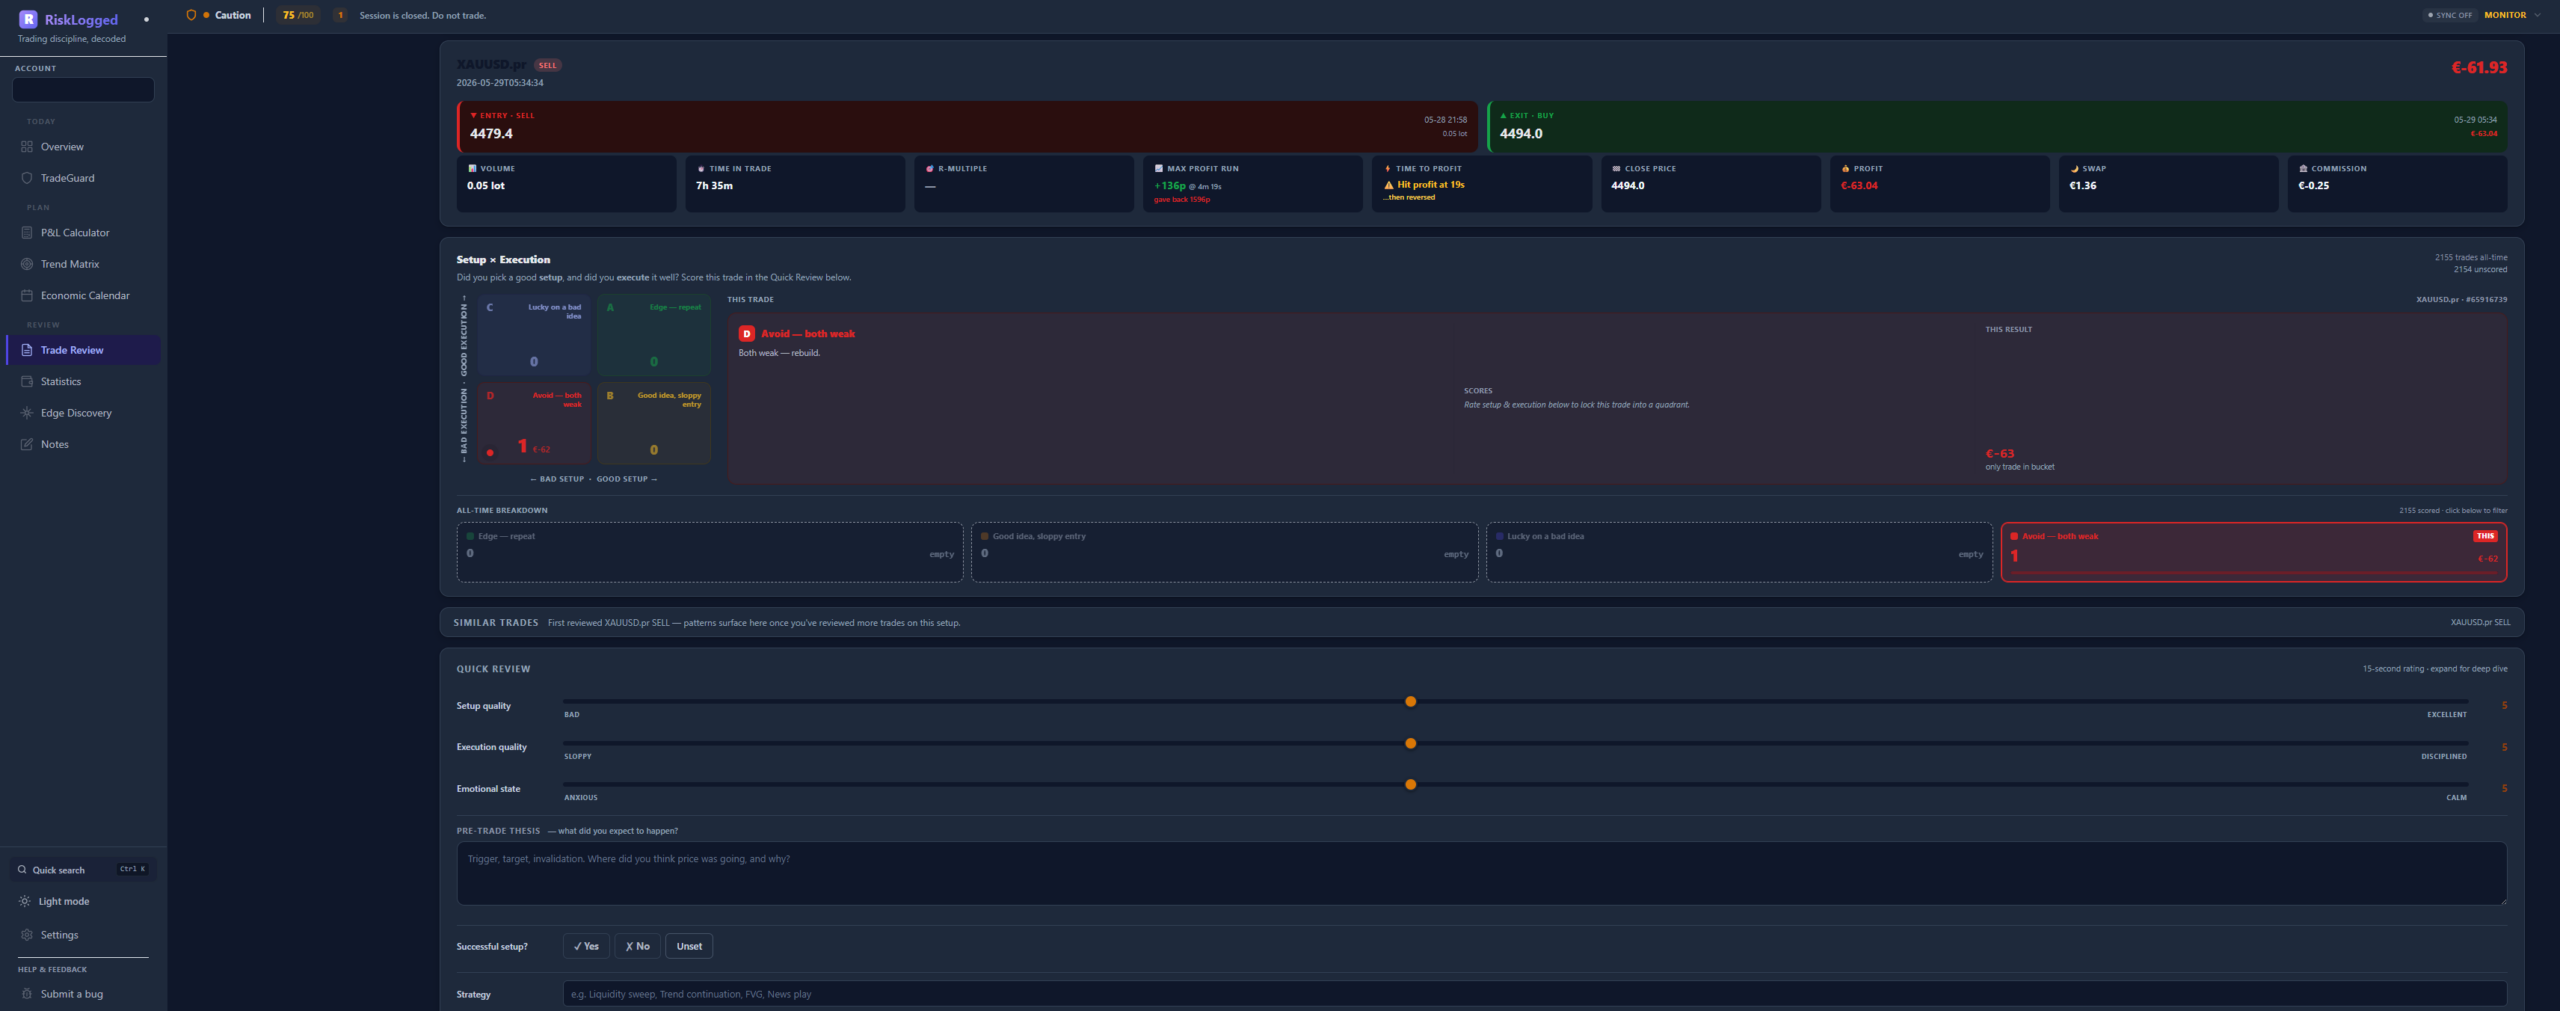Toggle the SYNC OFF switch

(2449, 15)
